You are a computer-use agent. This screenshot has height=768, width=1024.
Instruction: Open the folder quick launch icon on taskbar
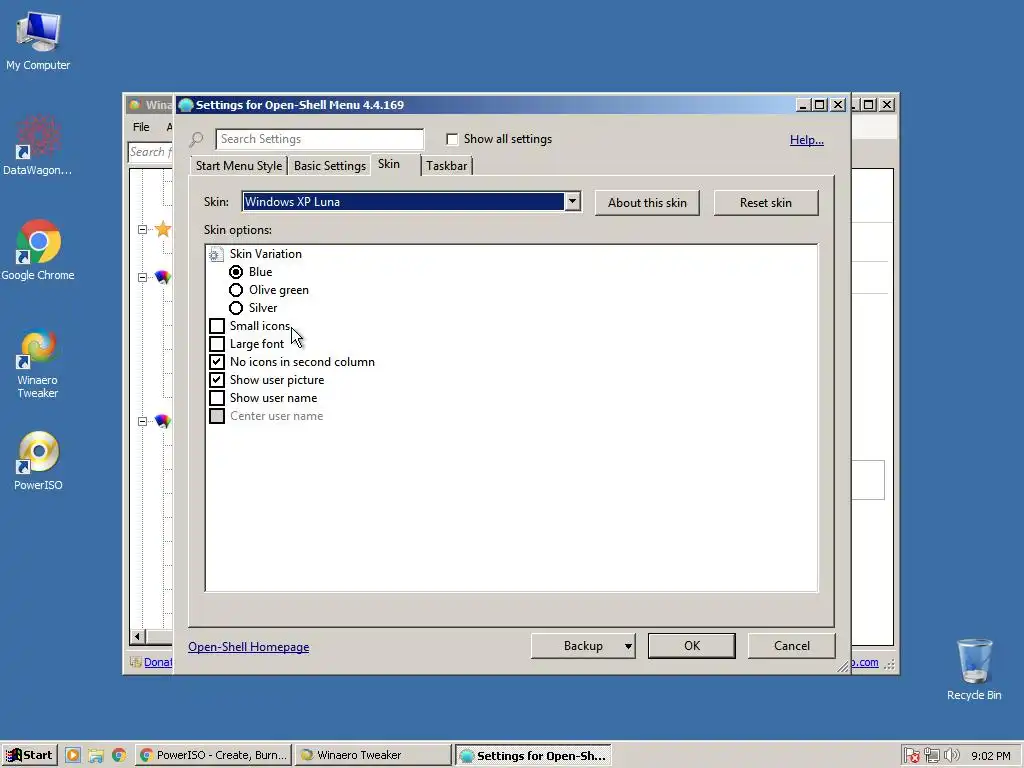pos(96,755)
